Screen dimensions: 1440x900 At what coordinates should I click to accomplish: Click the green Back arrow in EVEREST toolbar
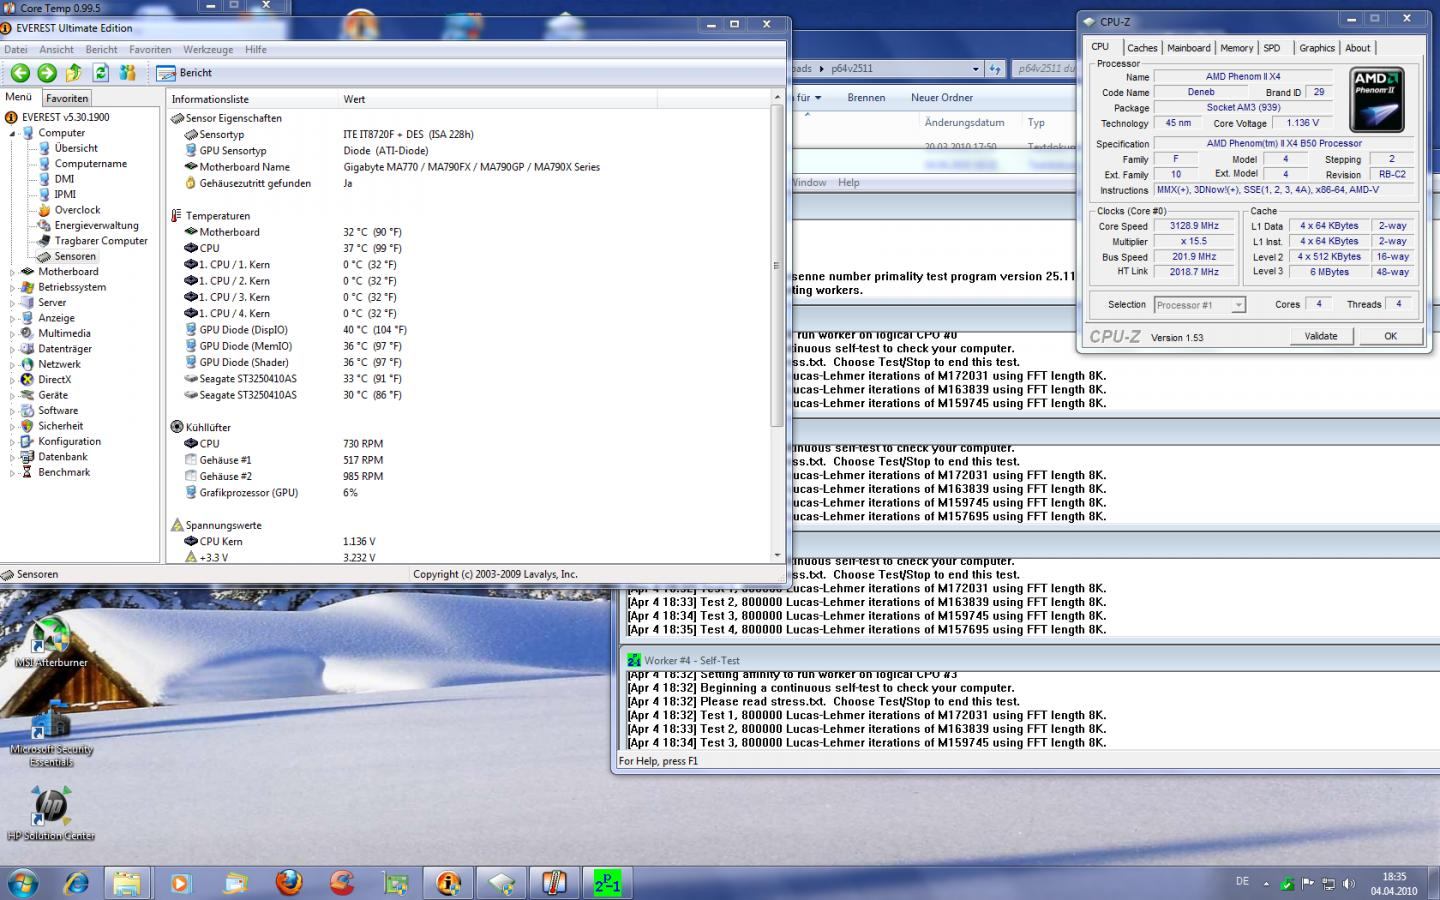pyautogui.click(x=20, y=72)
